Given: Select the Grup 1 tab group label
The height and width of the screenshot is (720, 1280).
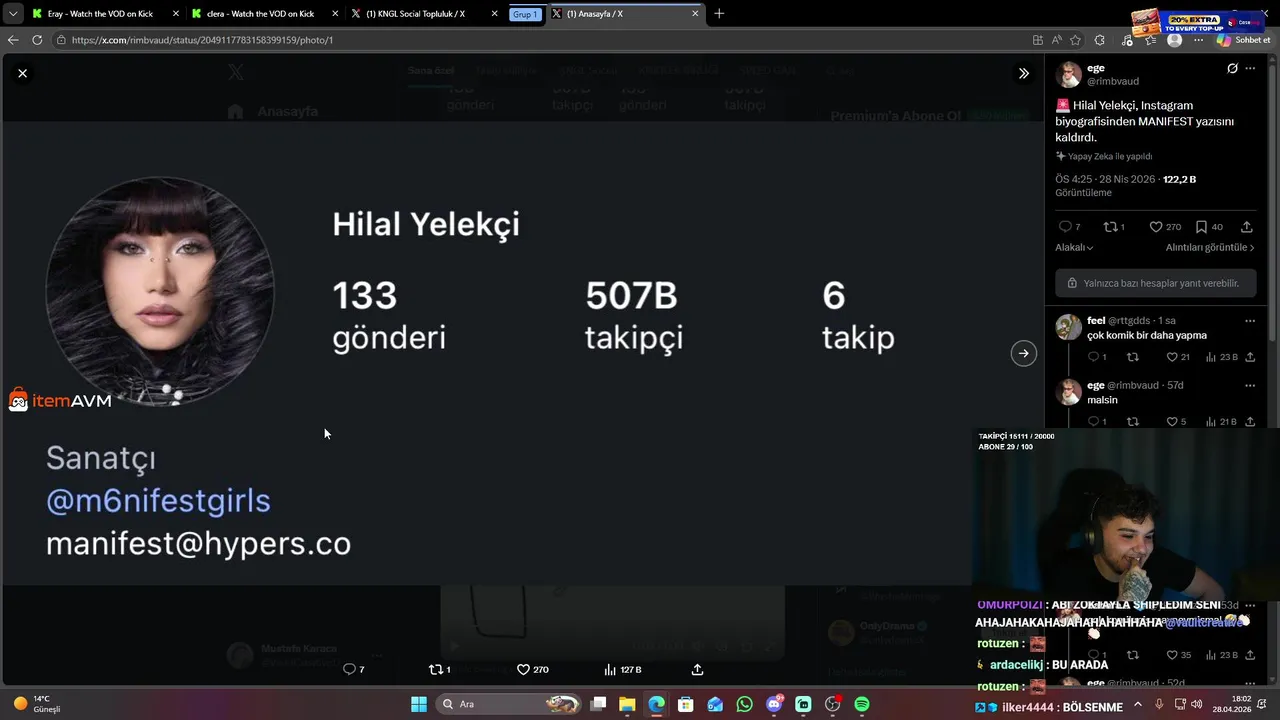Looking at the screenshot, I should click(525, 14).
